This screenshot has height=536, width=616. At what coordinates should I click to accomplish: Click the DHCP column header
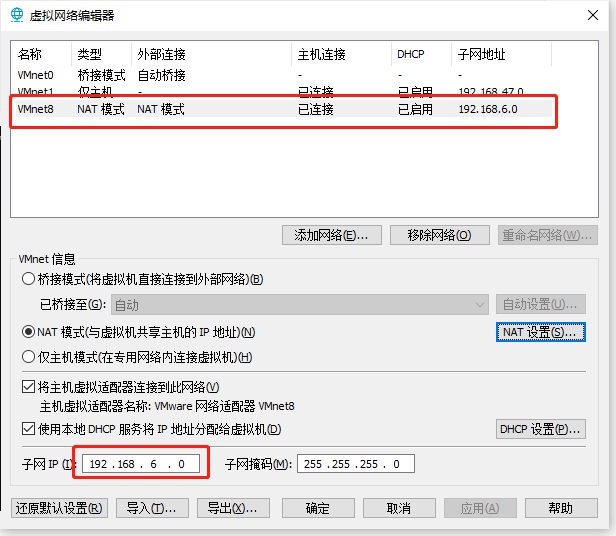422,54
